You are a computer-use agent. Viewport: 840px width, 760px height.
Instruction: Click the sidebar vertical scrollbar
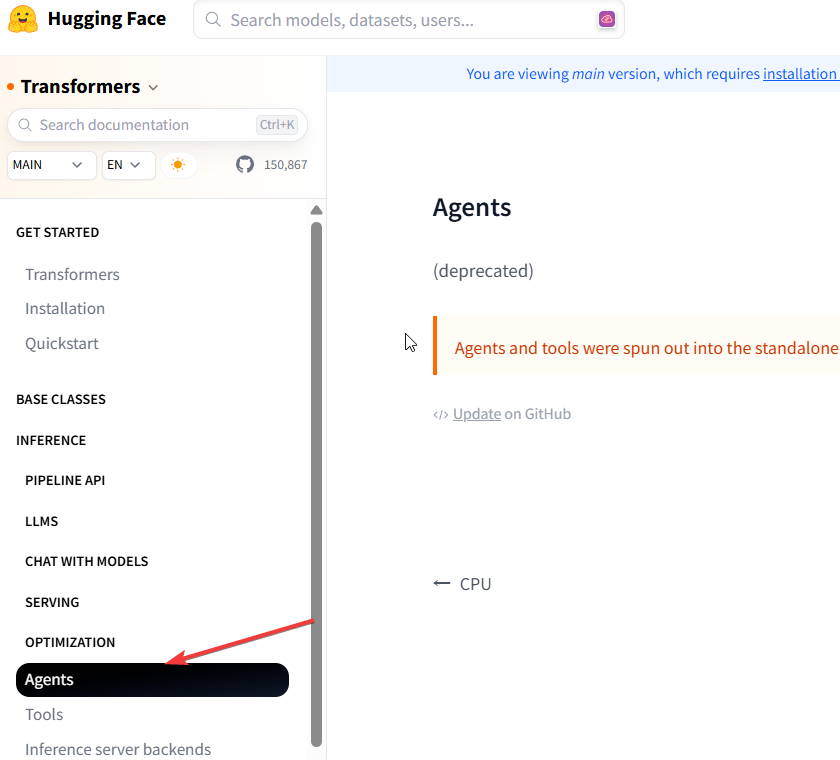click(x=316, y=480)
